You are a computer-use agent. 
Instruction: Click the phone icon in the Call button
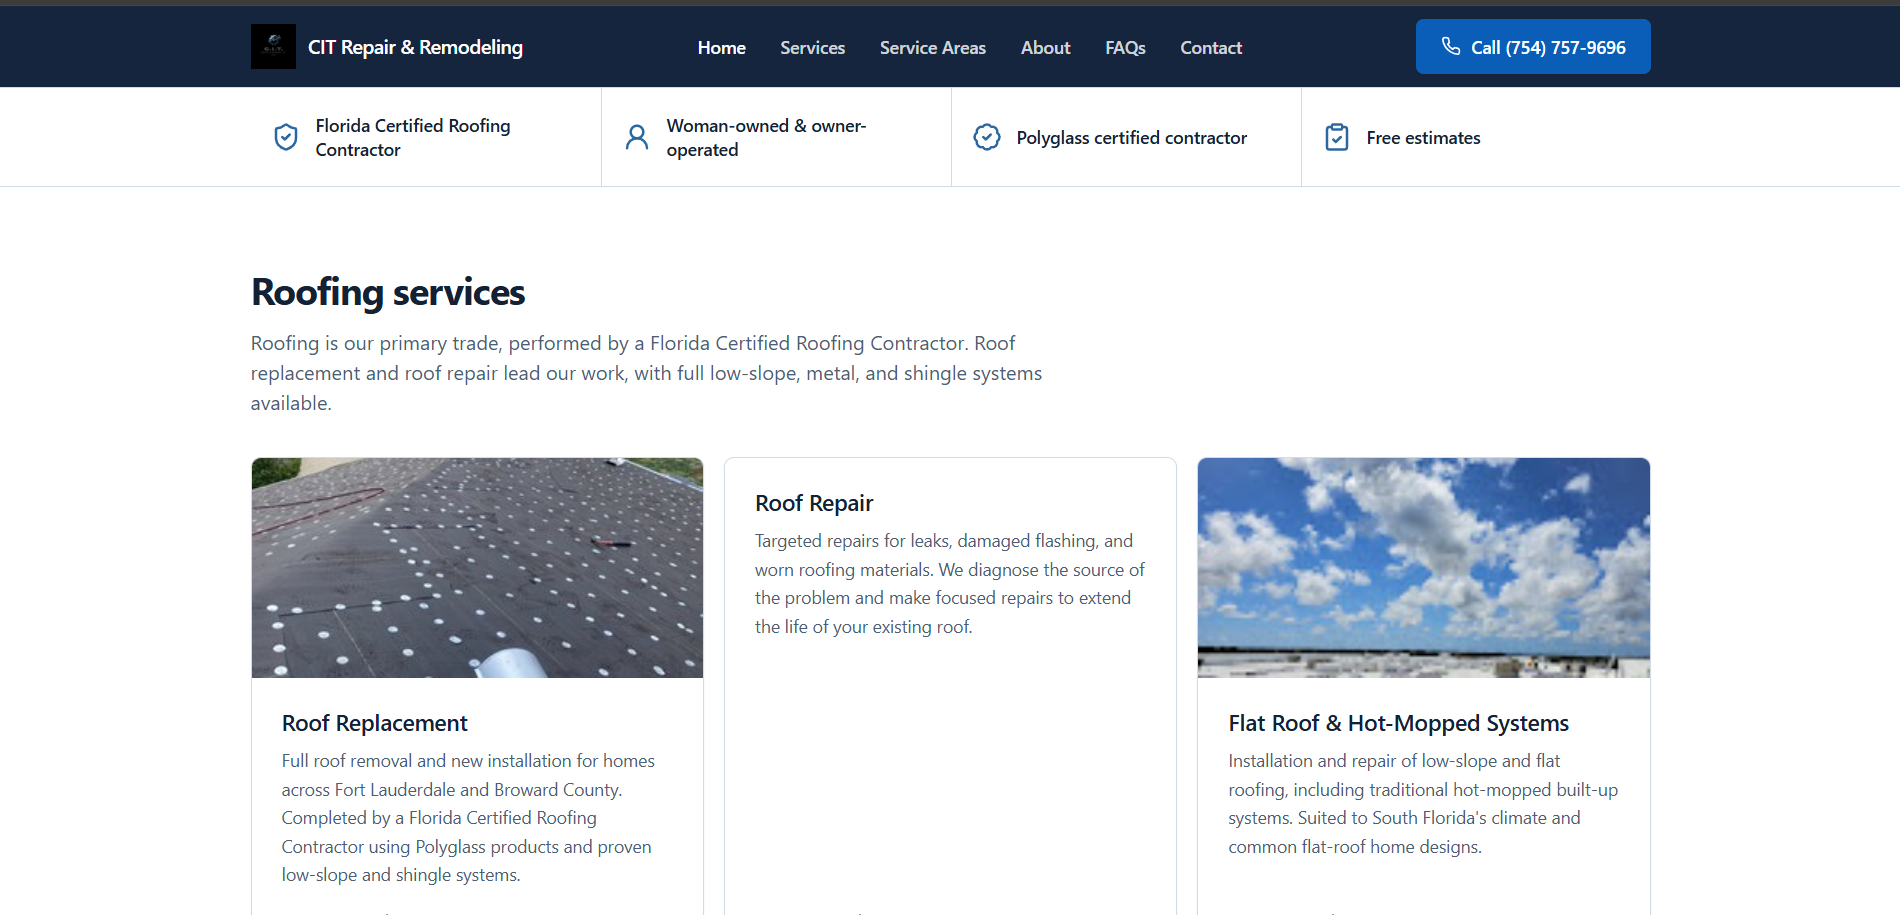(1450, 46)
